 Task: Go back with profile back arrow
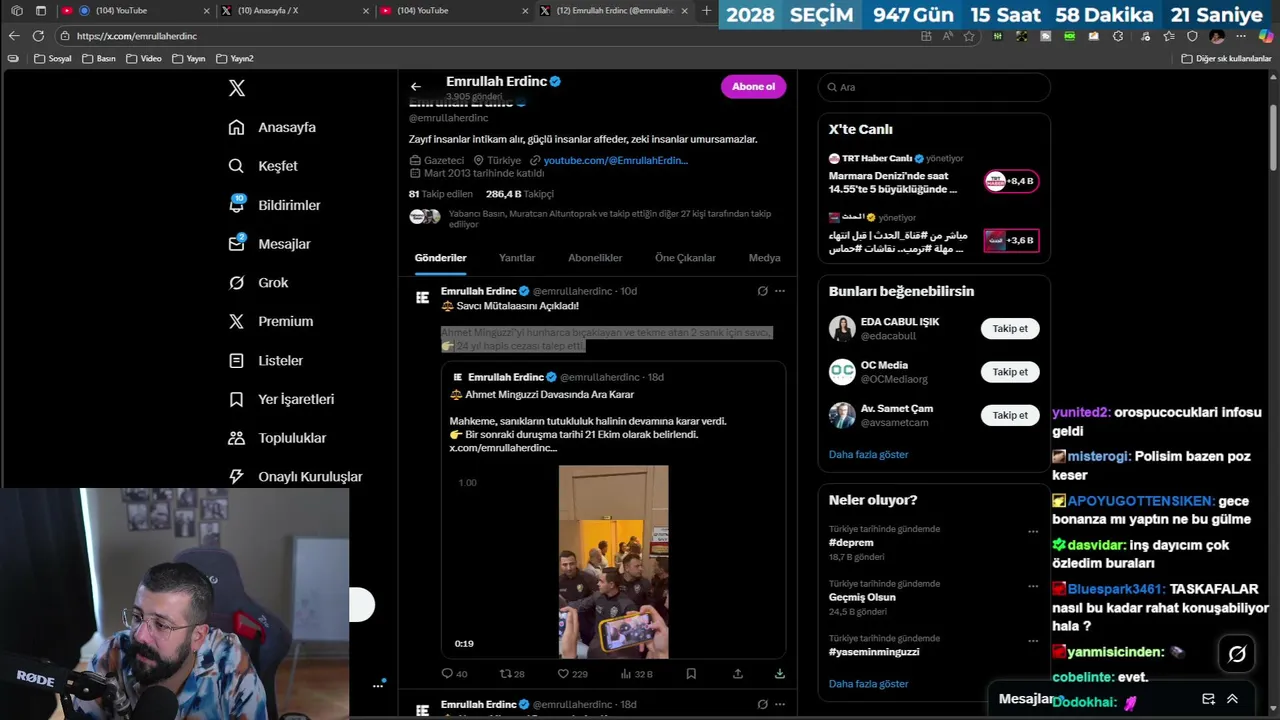pos(416,86)
